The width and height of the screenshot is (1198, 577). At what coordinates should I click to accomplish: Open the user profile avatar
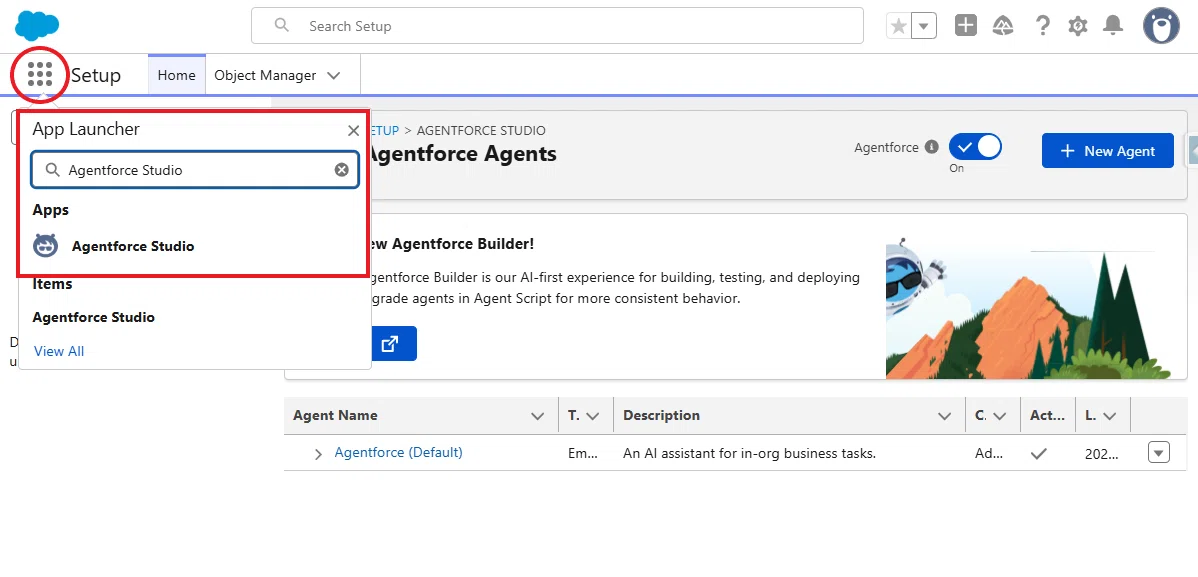tap(1161, 26)
